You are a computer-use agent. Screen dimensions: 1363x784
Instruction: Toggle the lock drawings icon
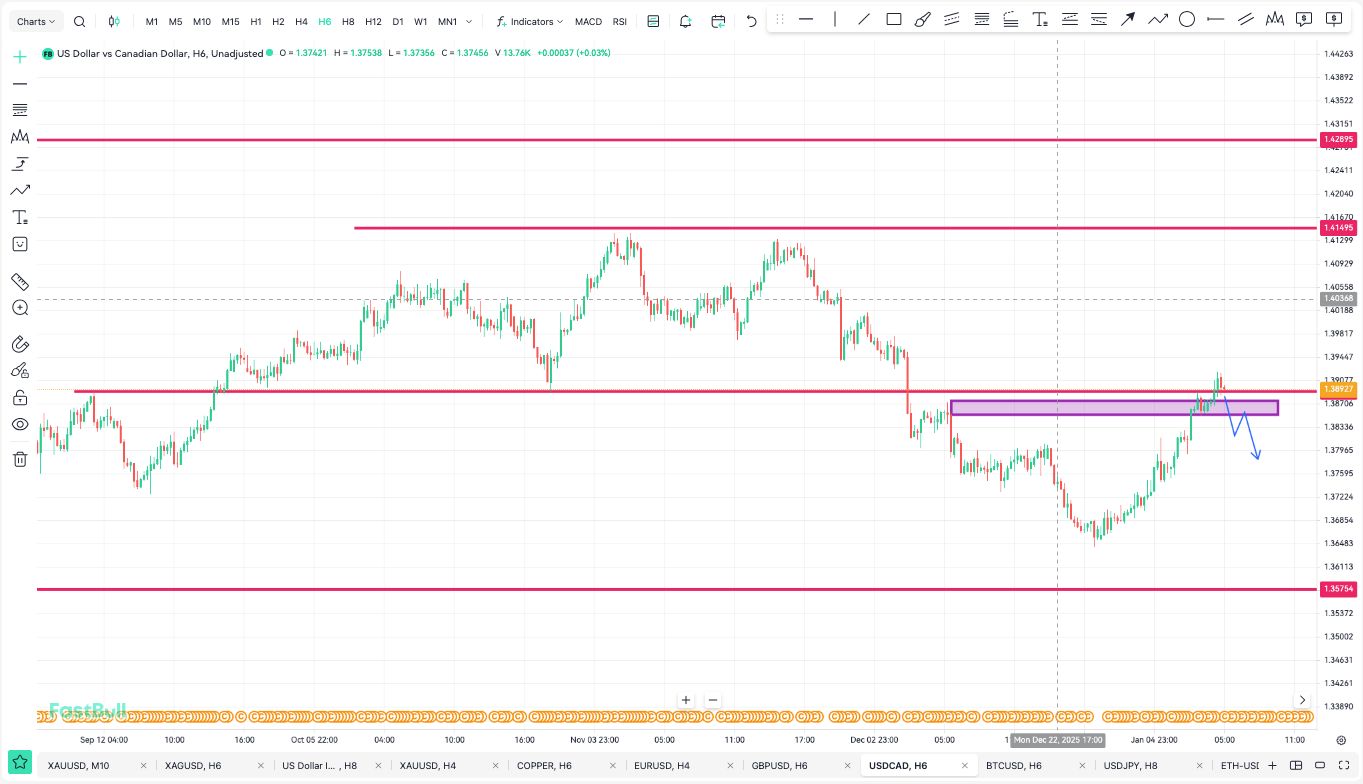(x=20, y=398)
